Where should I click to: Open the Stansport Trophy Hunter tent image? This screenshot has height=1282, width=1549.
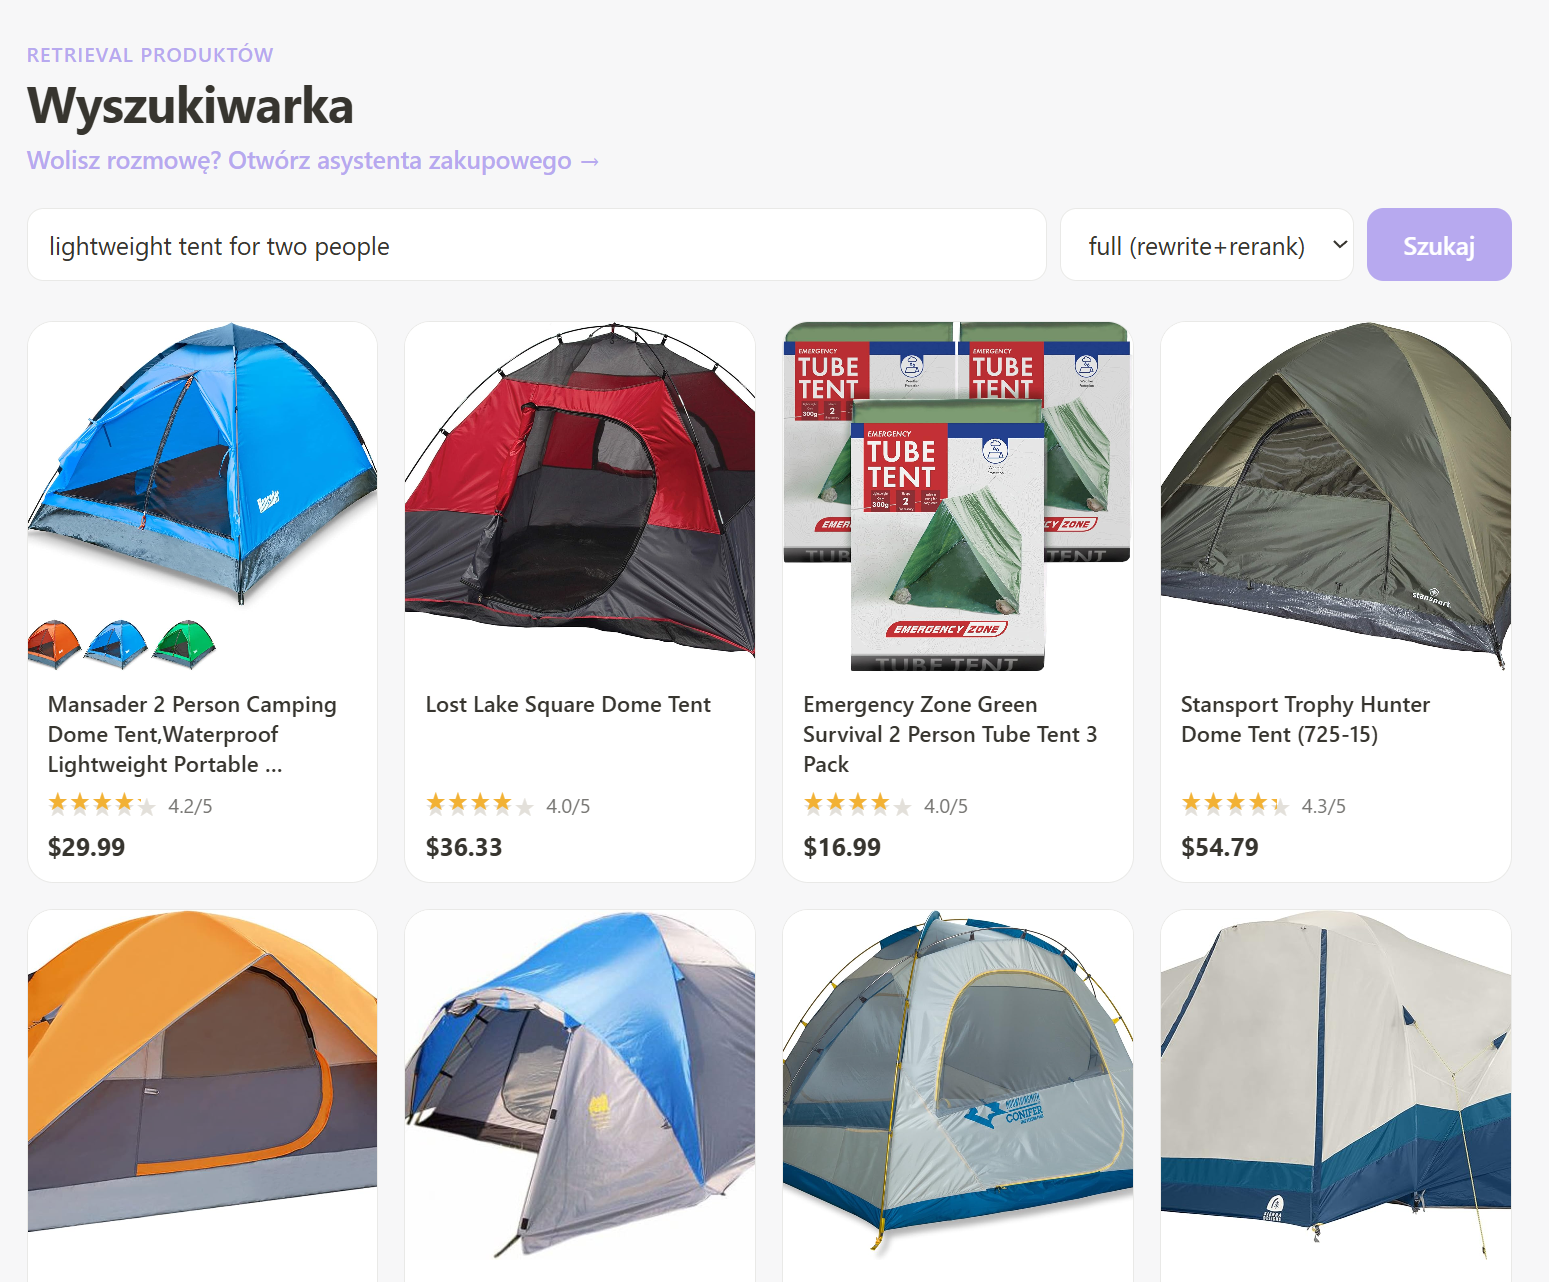1336,496
